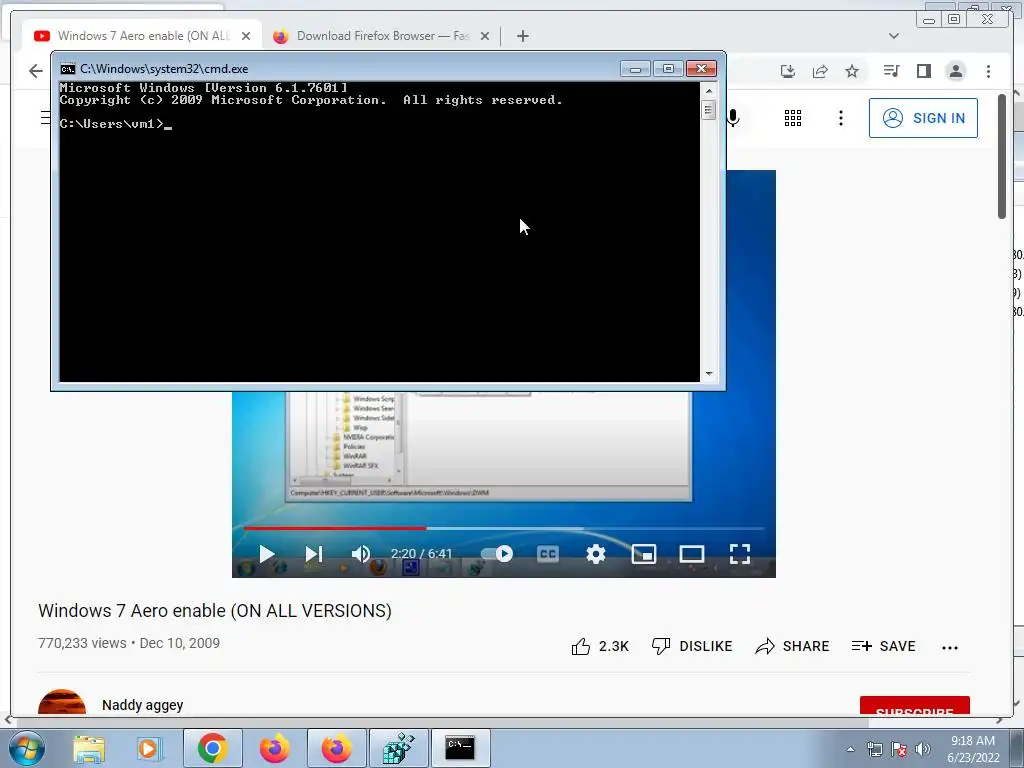Click the SIGN IN button

(923, 118)
